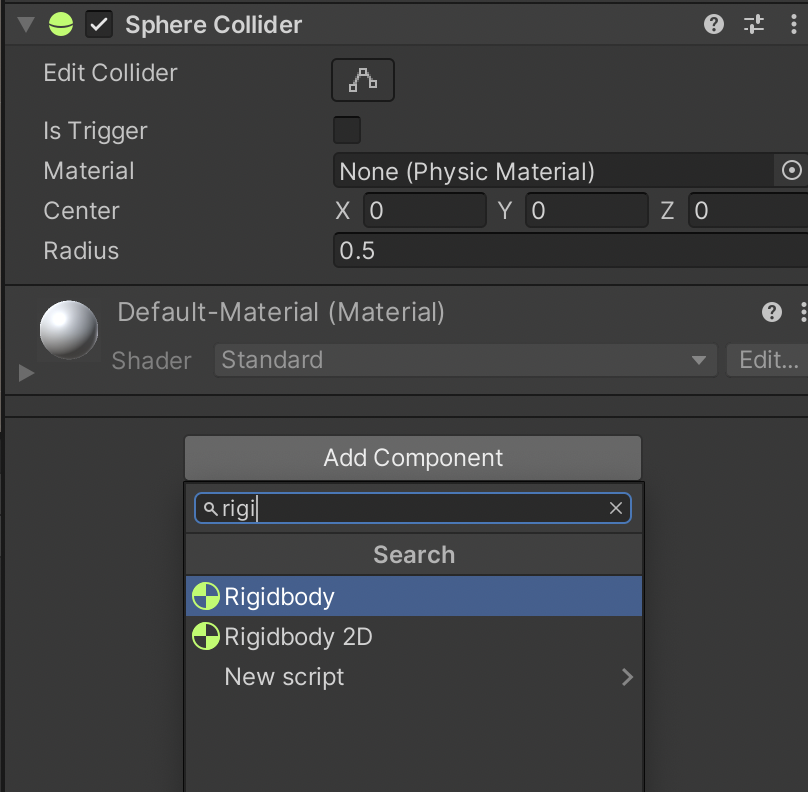
Task: Click the Radius input field
Action: click(570, 251)
